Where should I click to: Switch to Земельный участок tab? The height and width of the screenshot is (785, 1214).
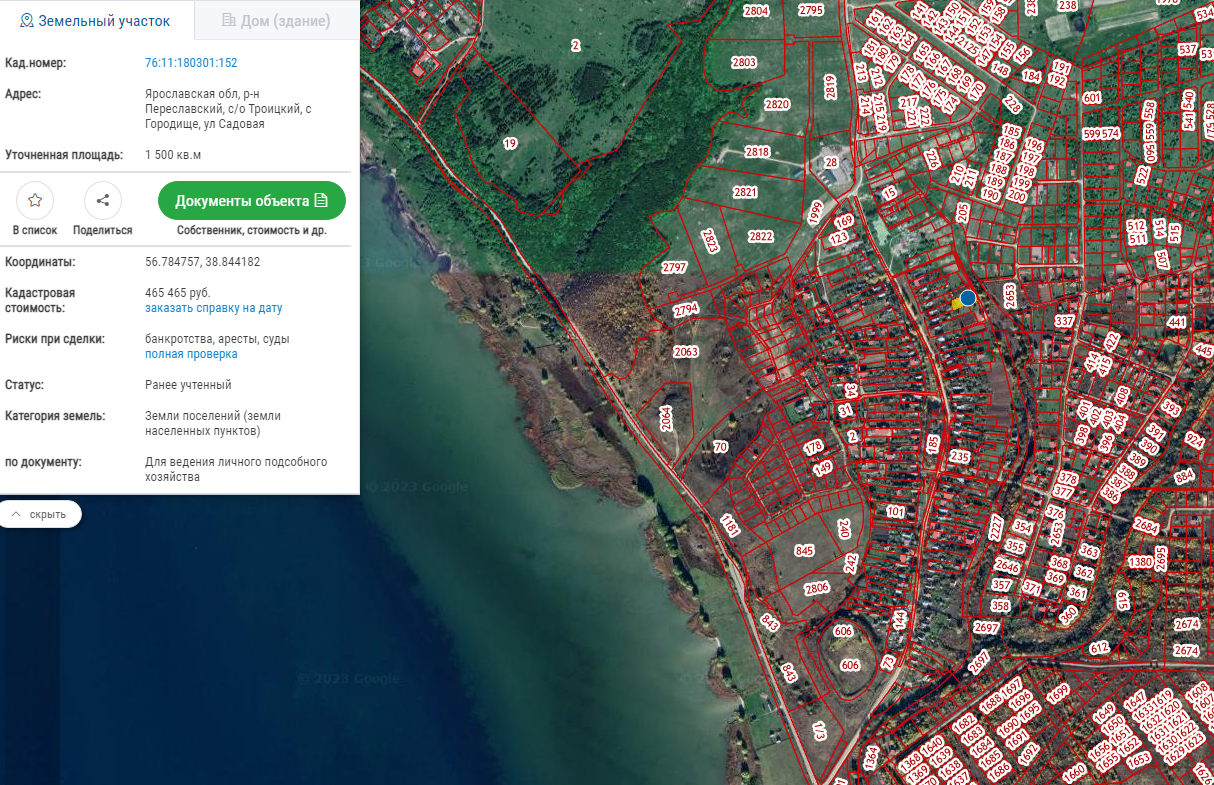pos(95,20)
